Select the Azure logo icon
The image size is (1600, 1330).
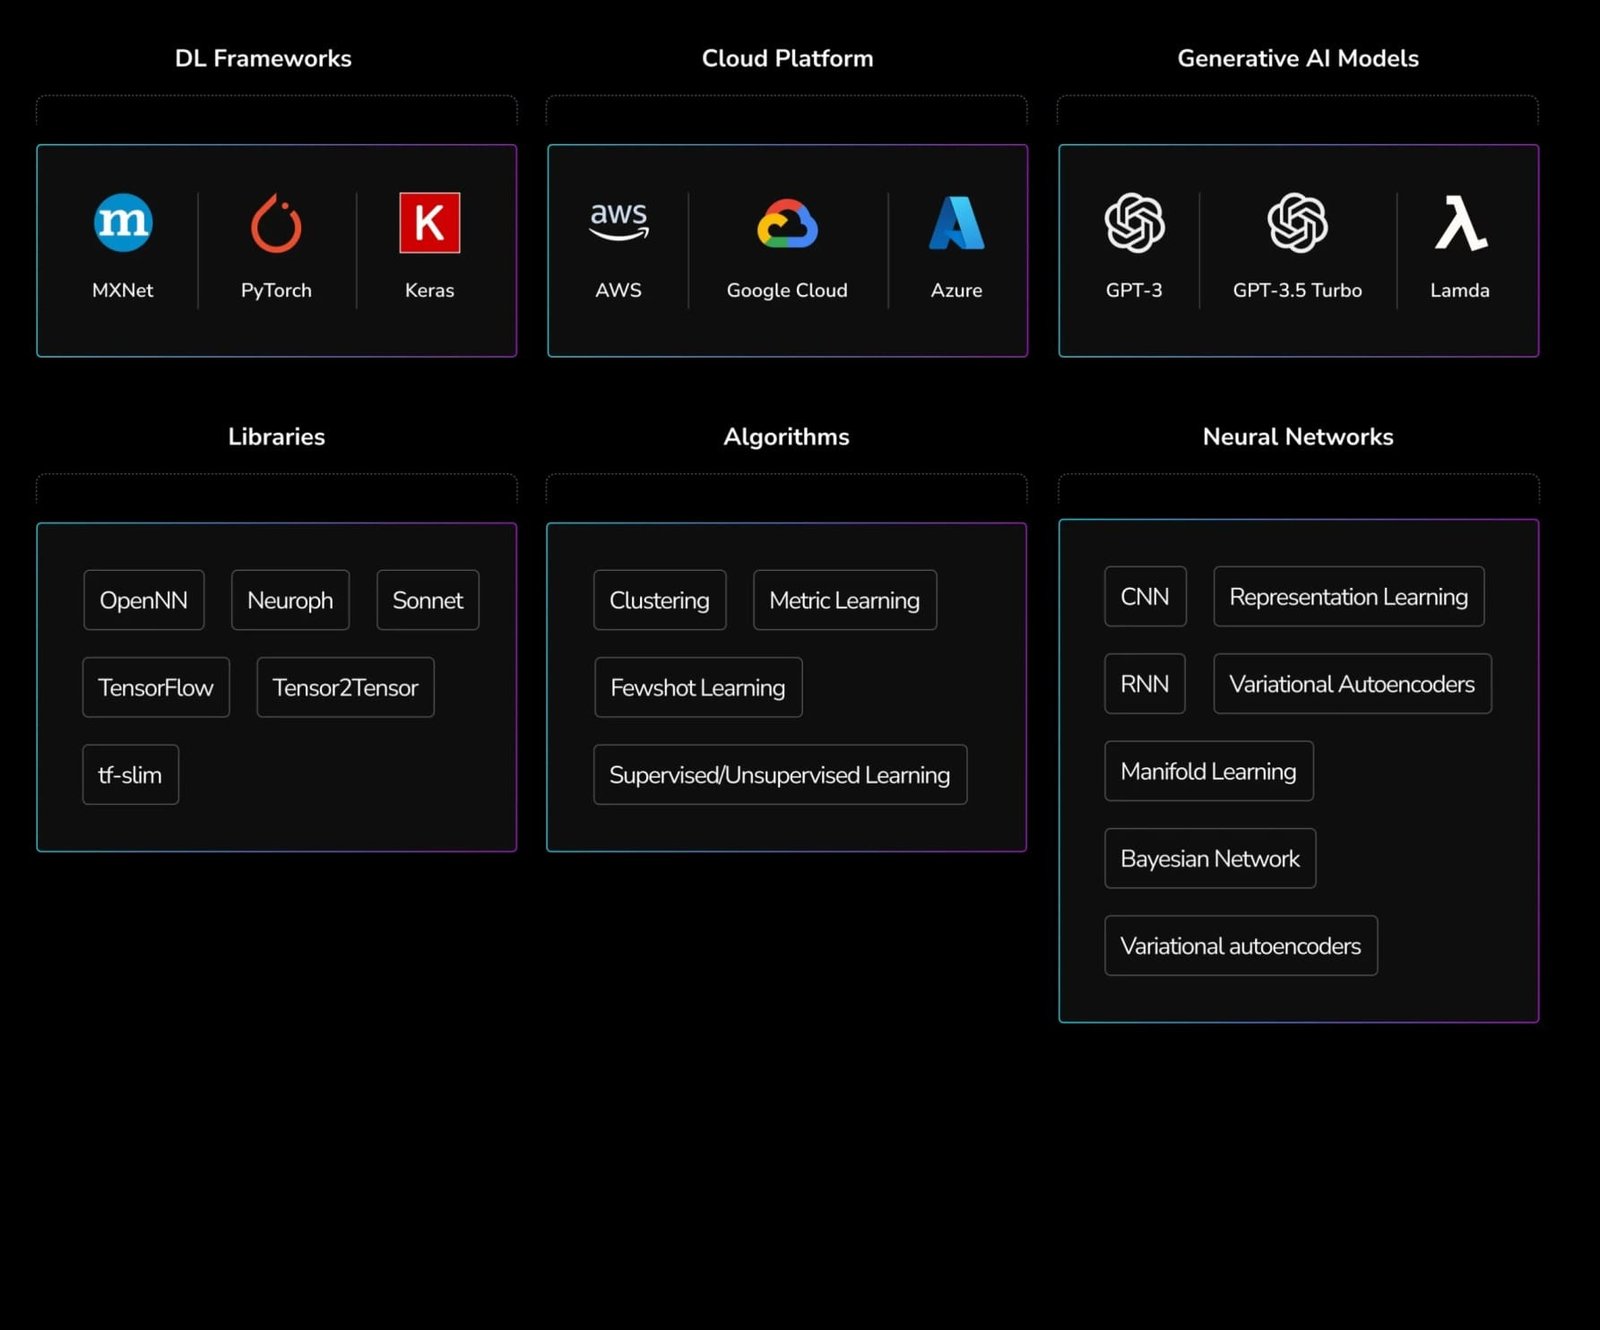coord(957,222)
